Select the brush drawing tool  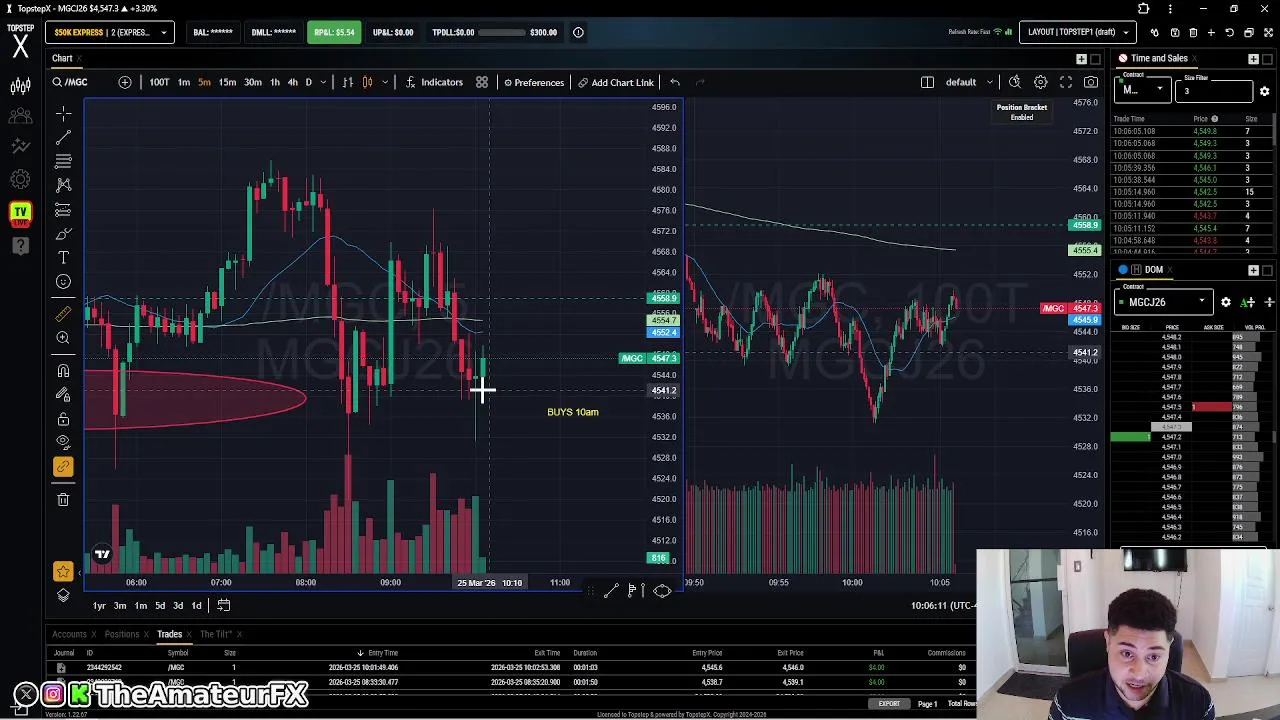point(63,233)
